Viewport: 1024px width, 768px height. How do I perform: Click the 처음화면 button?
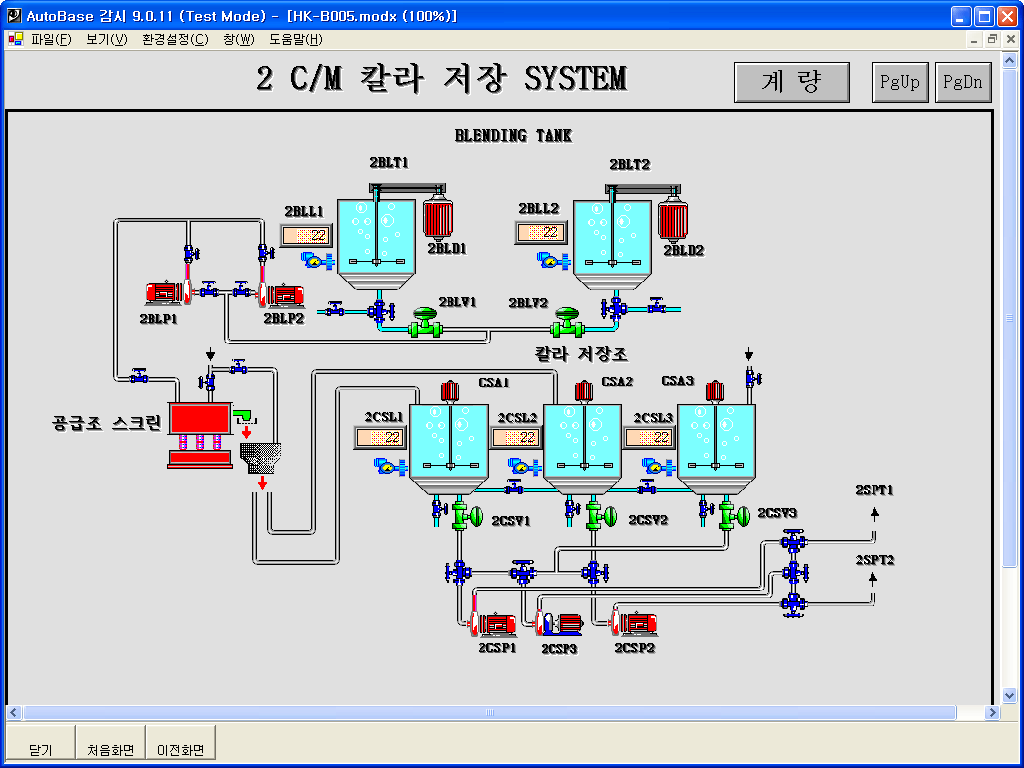(110, 750)
